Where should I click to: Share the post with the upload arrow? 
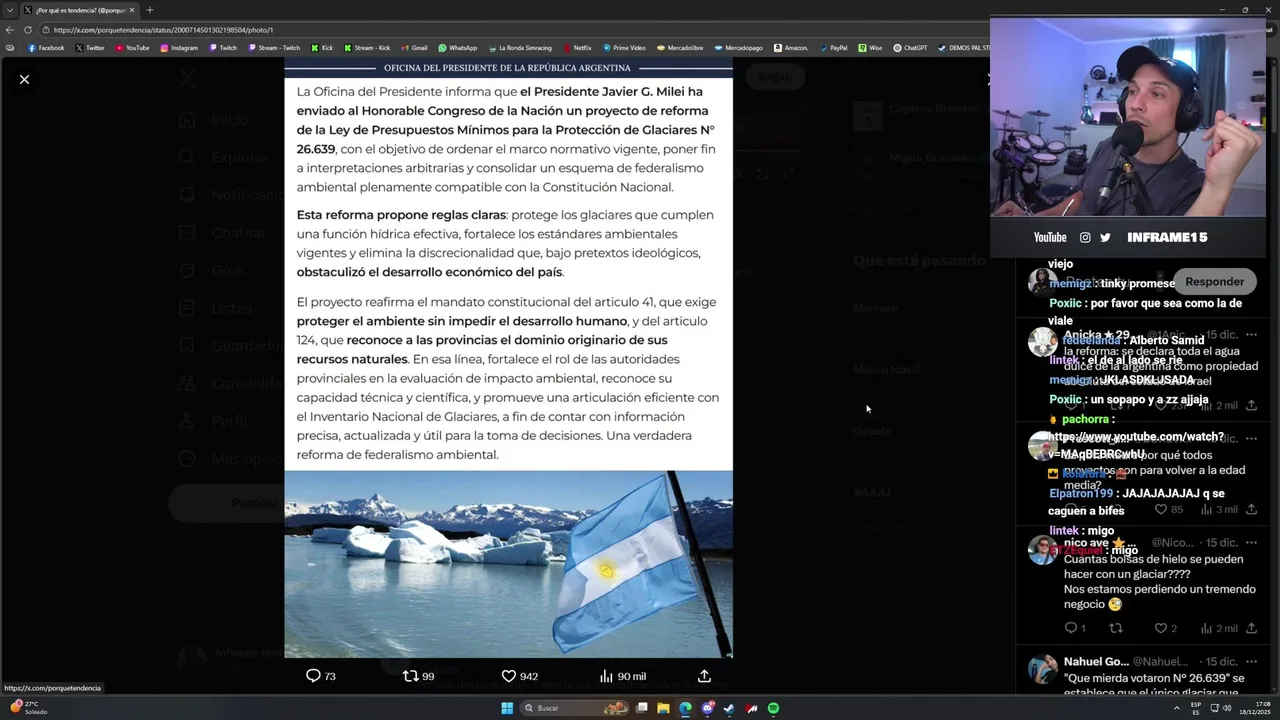pos(704,676)
